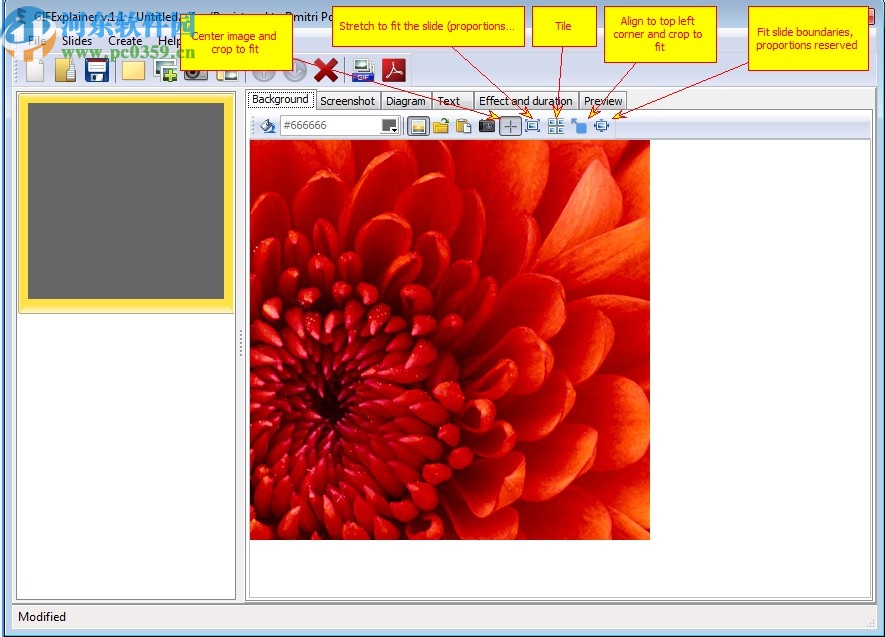
Task: Toggle the background image button
Action: (418, 126)
